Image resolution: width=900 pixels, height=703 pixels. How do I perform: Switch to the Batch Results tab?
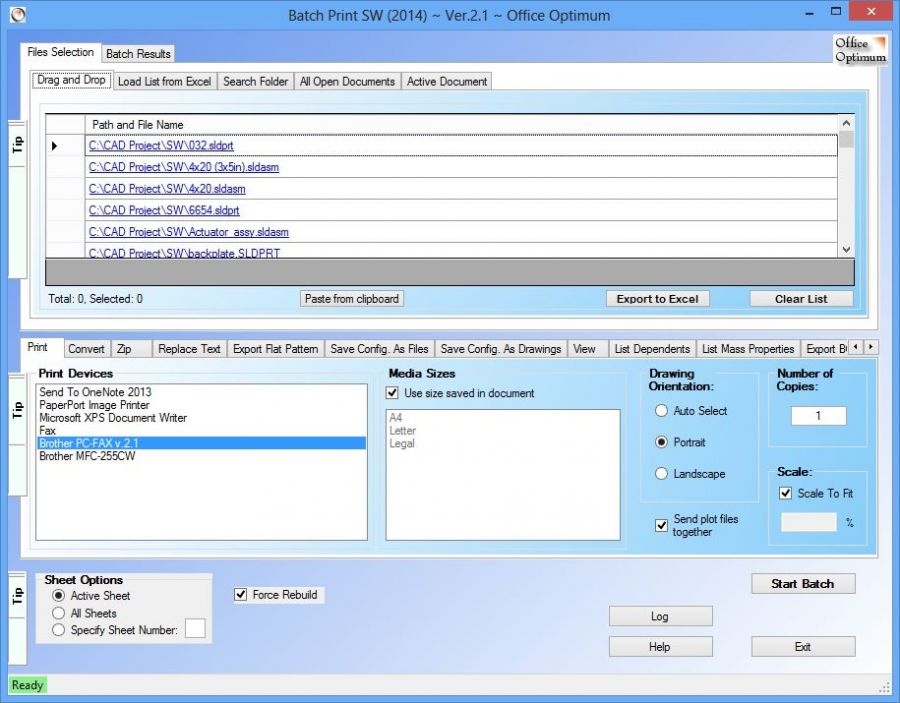tap(138, 54)
